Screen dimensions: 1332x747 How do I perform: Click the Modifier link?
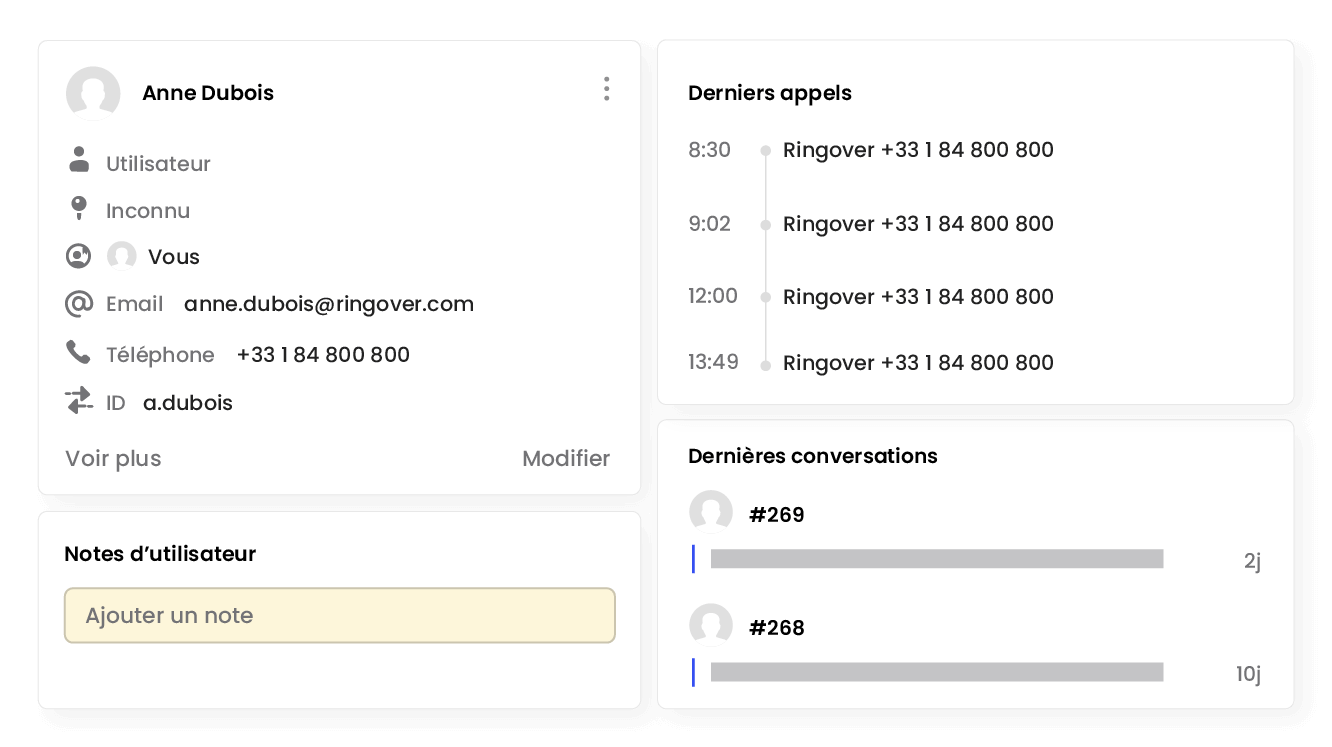pos(566,458)
